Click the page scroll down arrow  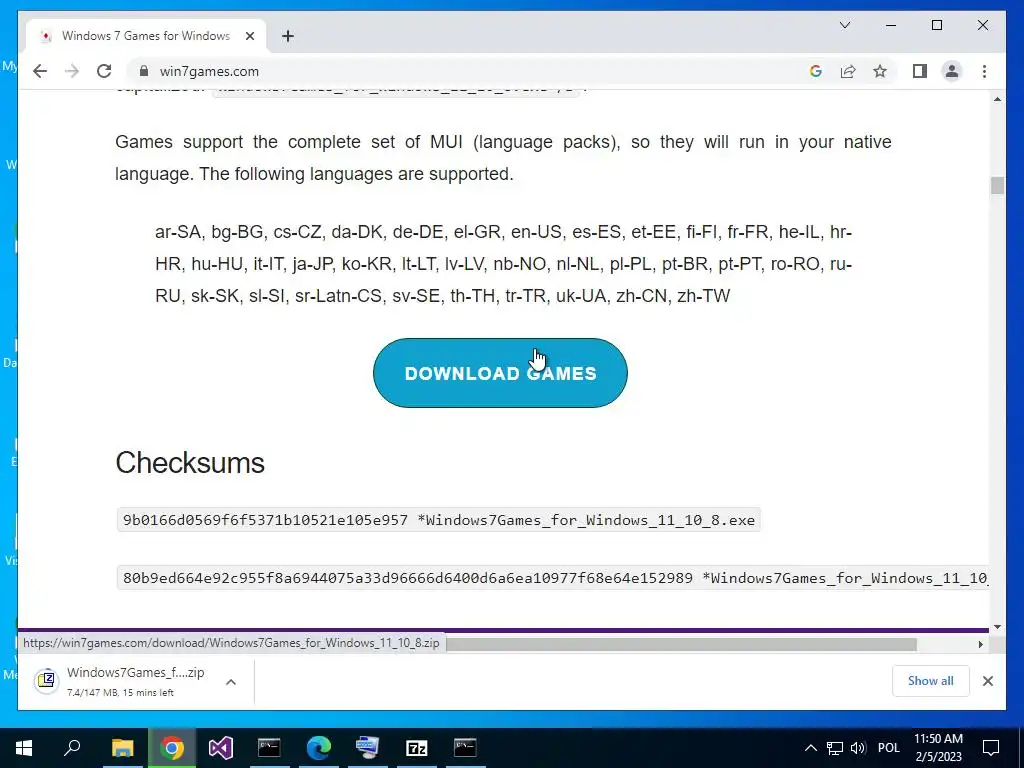point(997,627)
